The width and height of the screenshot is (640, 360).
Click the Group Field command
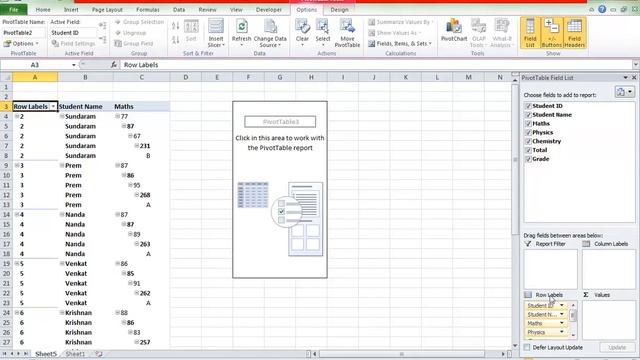coord(134,43)
